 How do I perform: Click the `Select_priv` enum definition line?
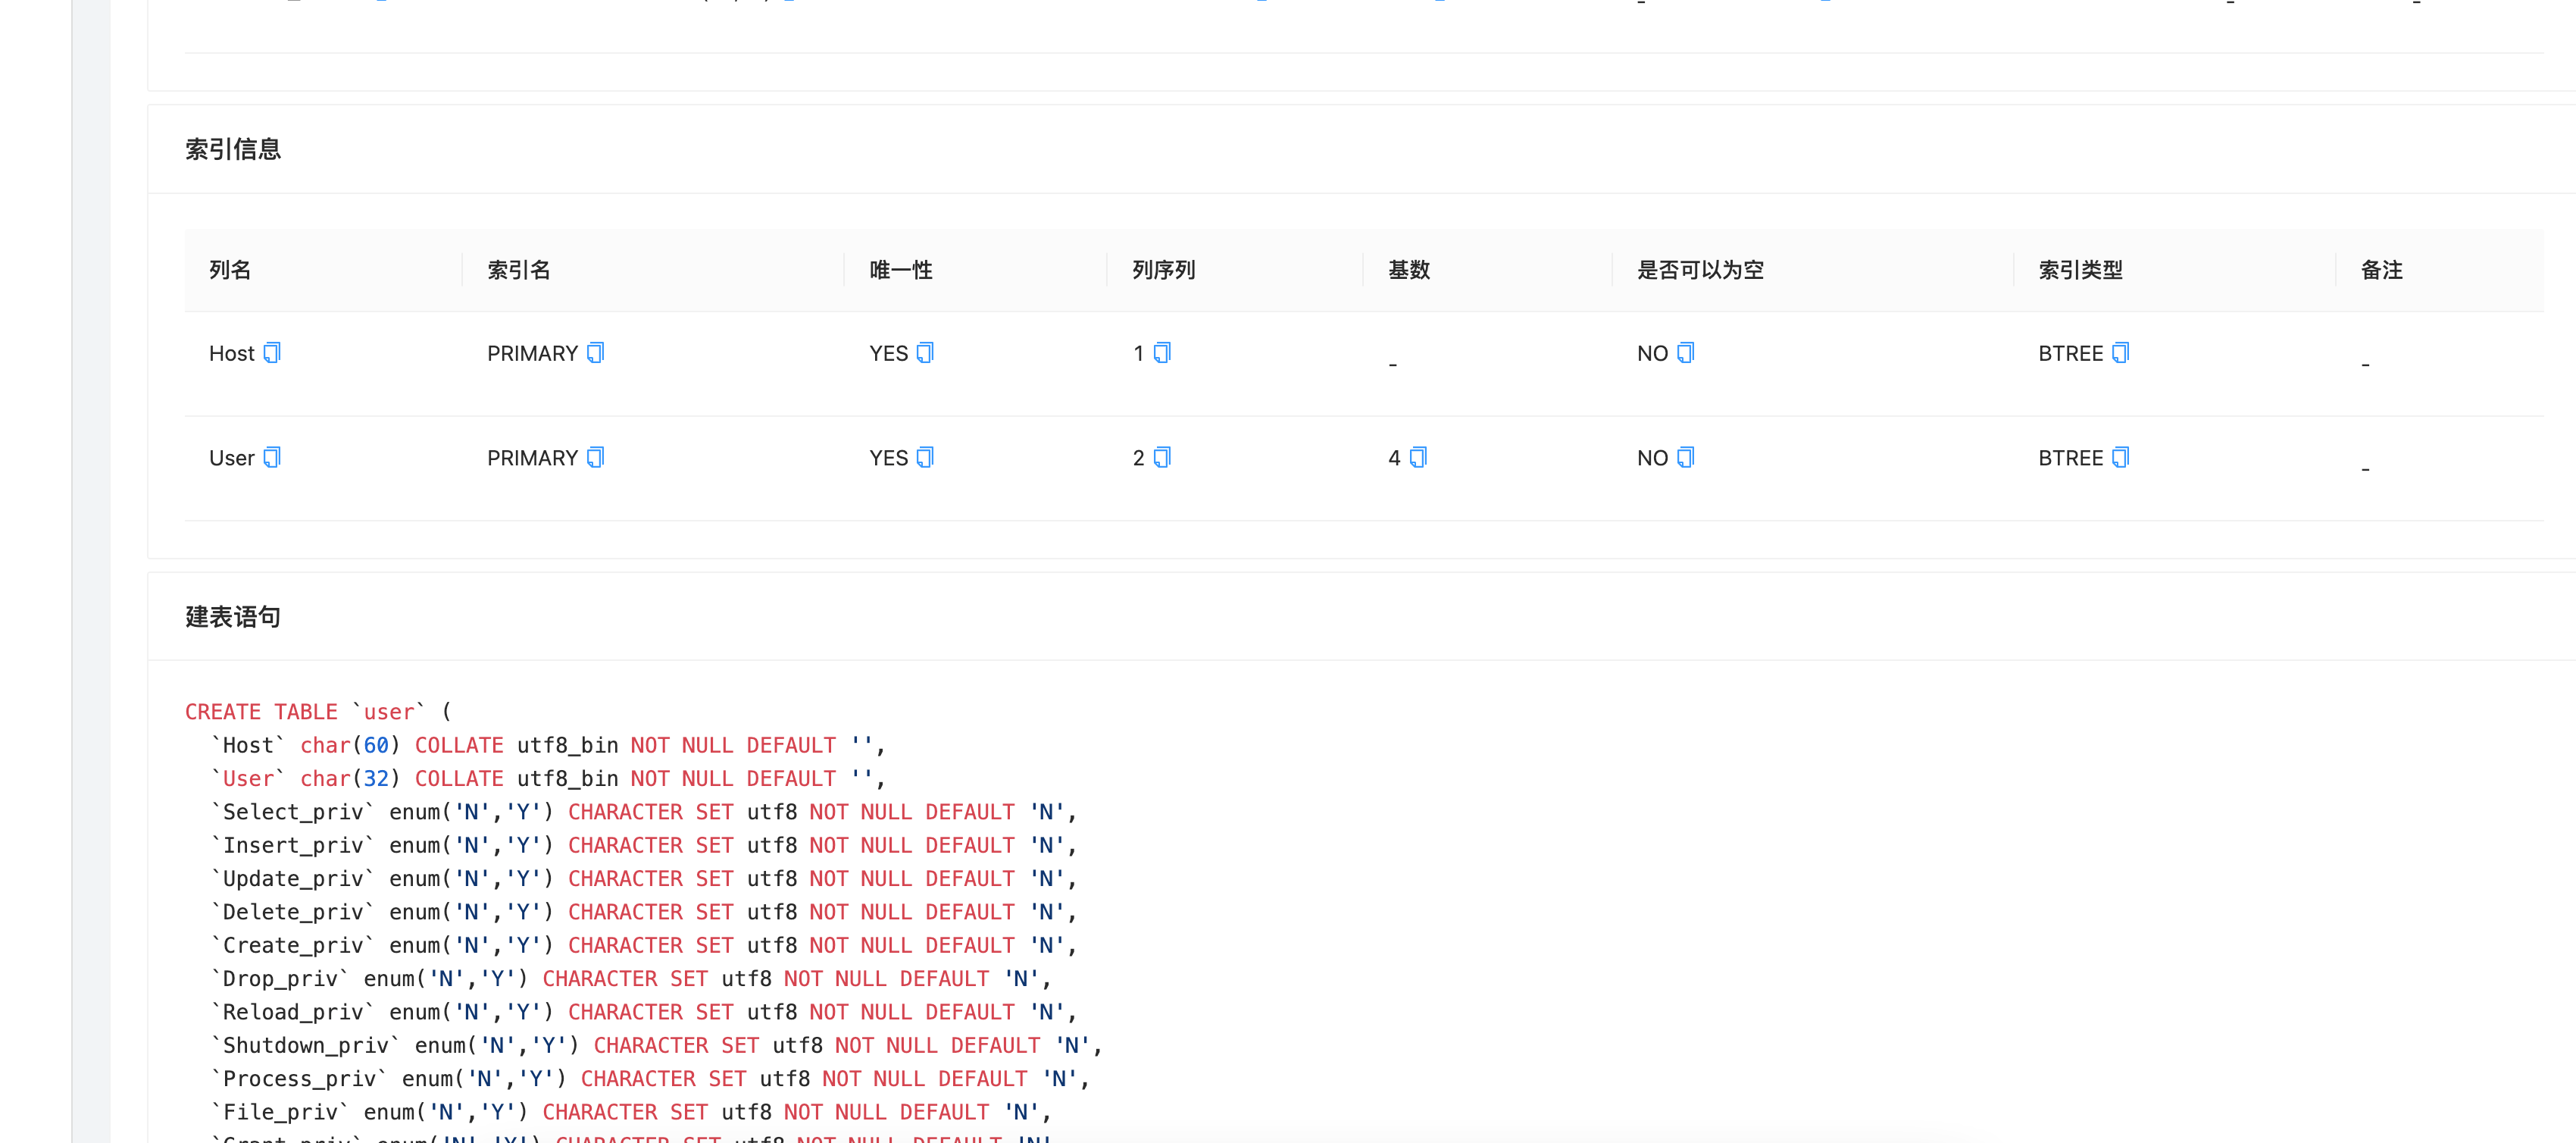coord(644,812)
